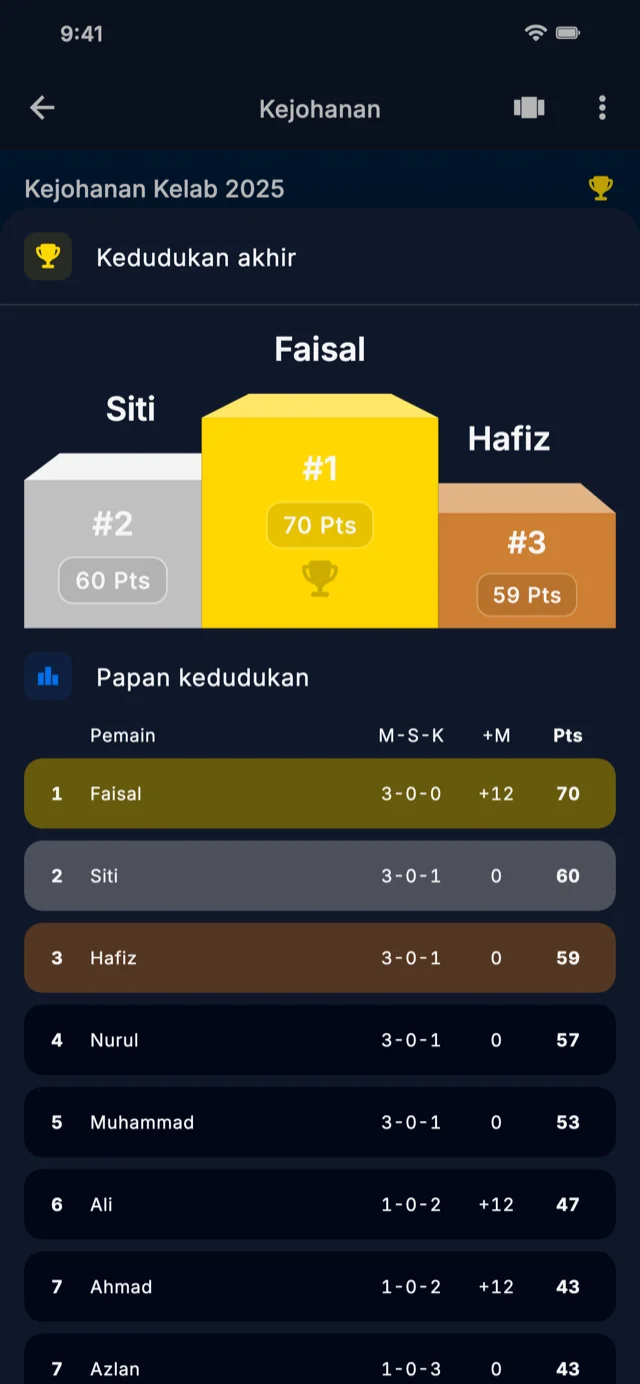Viewport: 640px width, 1384px height.
Task: Tap the 59 Pts badge on Hafiz's podium
Action: [x=525, y=595]
